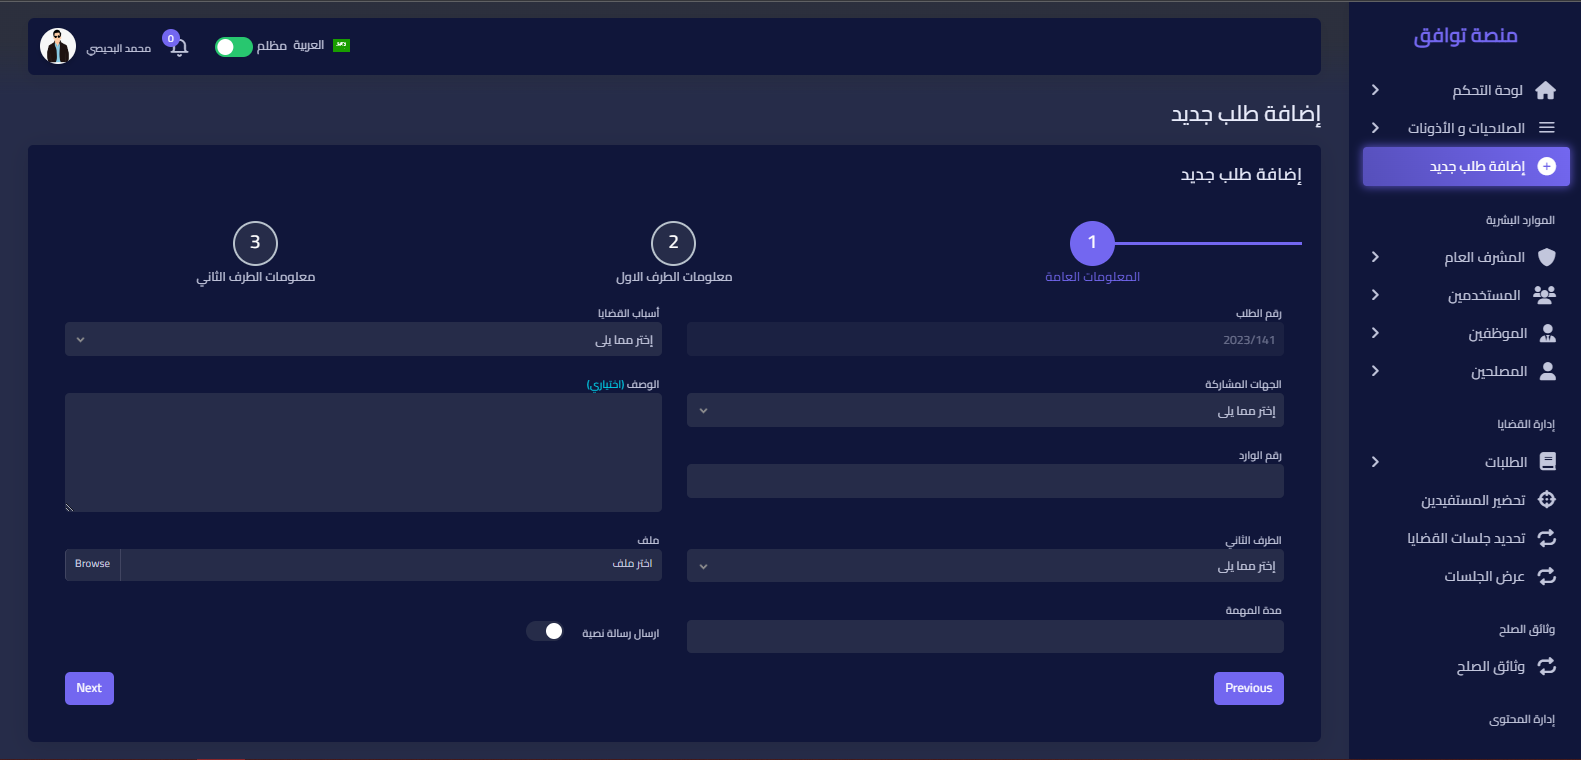Viewport: 1581px width, 760px height.
Task: Click the plus icon on إضافة طلب جديد
Action: (x=1546, y=167)
